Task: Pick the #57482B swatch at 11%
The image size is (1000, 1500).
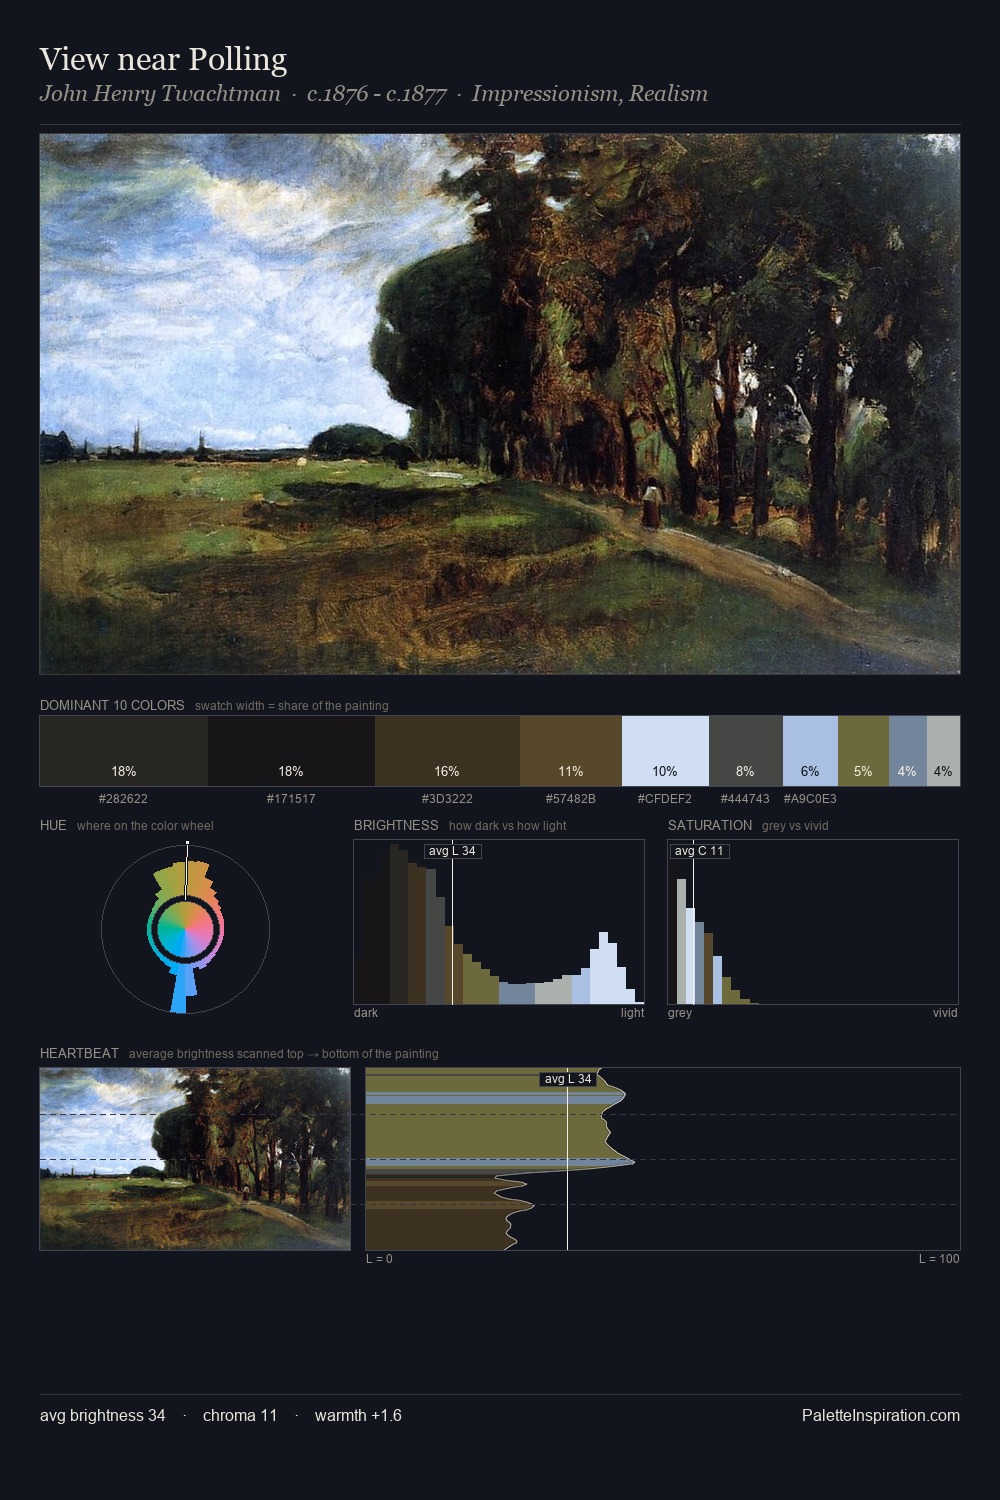Action: [571, 751]
